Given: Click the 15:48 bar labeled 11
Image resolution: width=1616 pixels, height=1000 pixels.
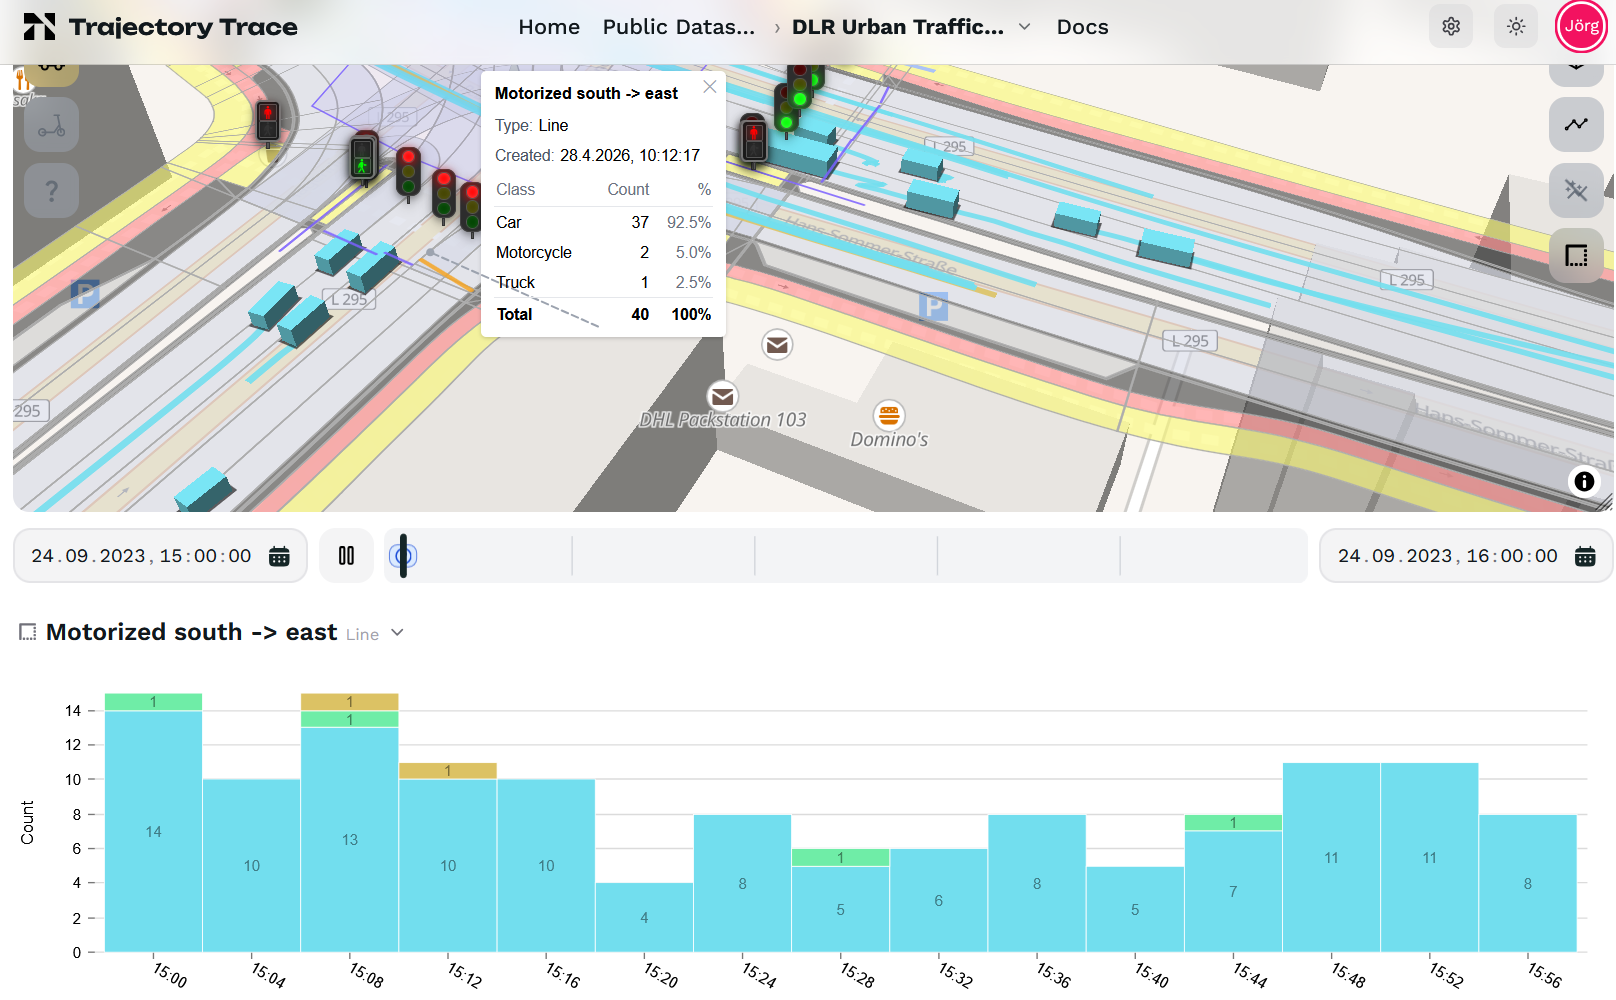Looking at the screenshot, I should 1331,857.
